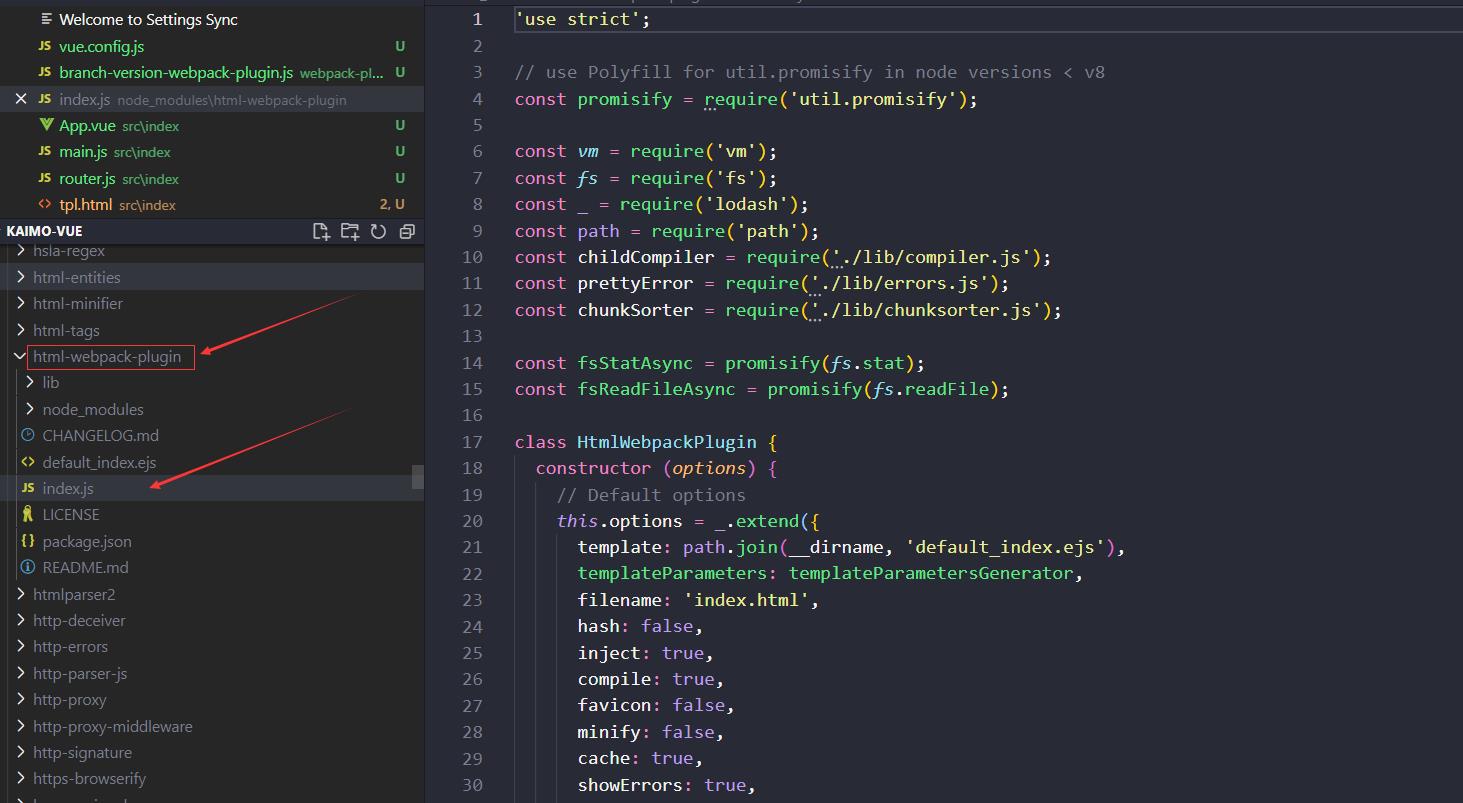Click the New Folder icon in explorer header
Image resolution: width=1463 pixels, height=803 pixels.
[x=350, y=231]
